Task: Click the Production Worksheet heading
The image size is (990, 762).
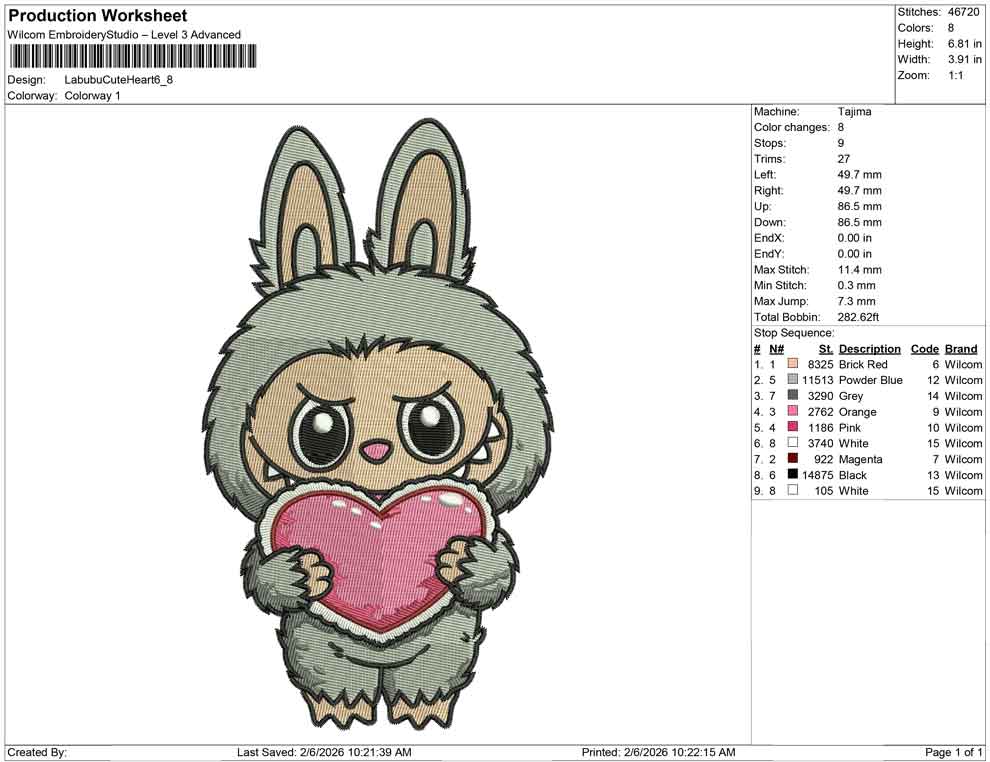Action: (x=98, y=16)
